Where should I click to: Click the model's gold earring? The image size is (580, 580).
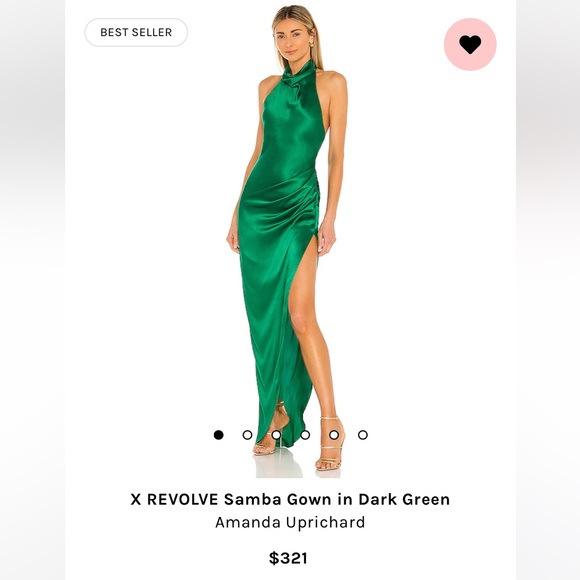[x=311, y=44]
